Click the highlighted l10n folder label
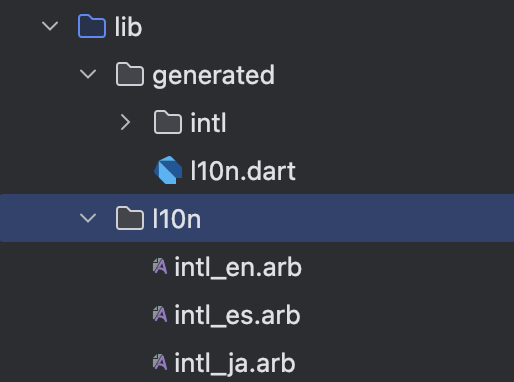The width and height of the screenshot is (514, 382). coord(177,219)
